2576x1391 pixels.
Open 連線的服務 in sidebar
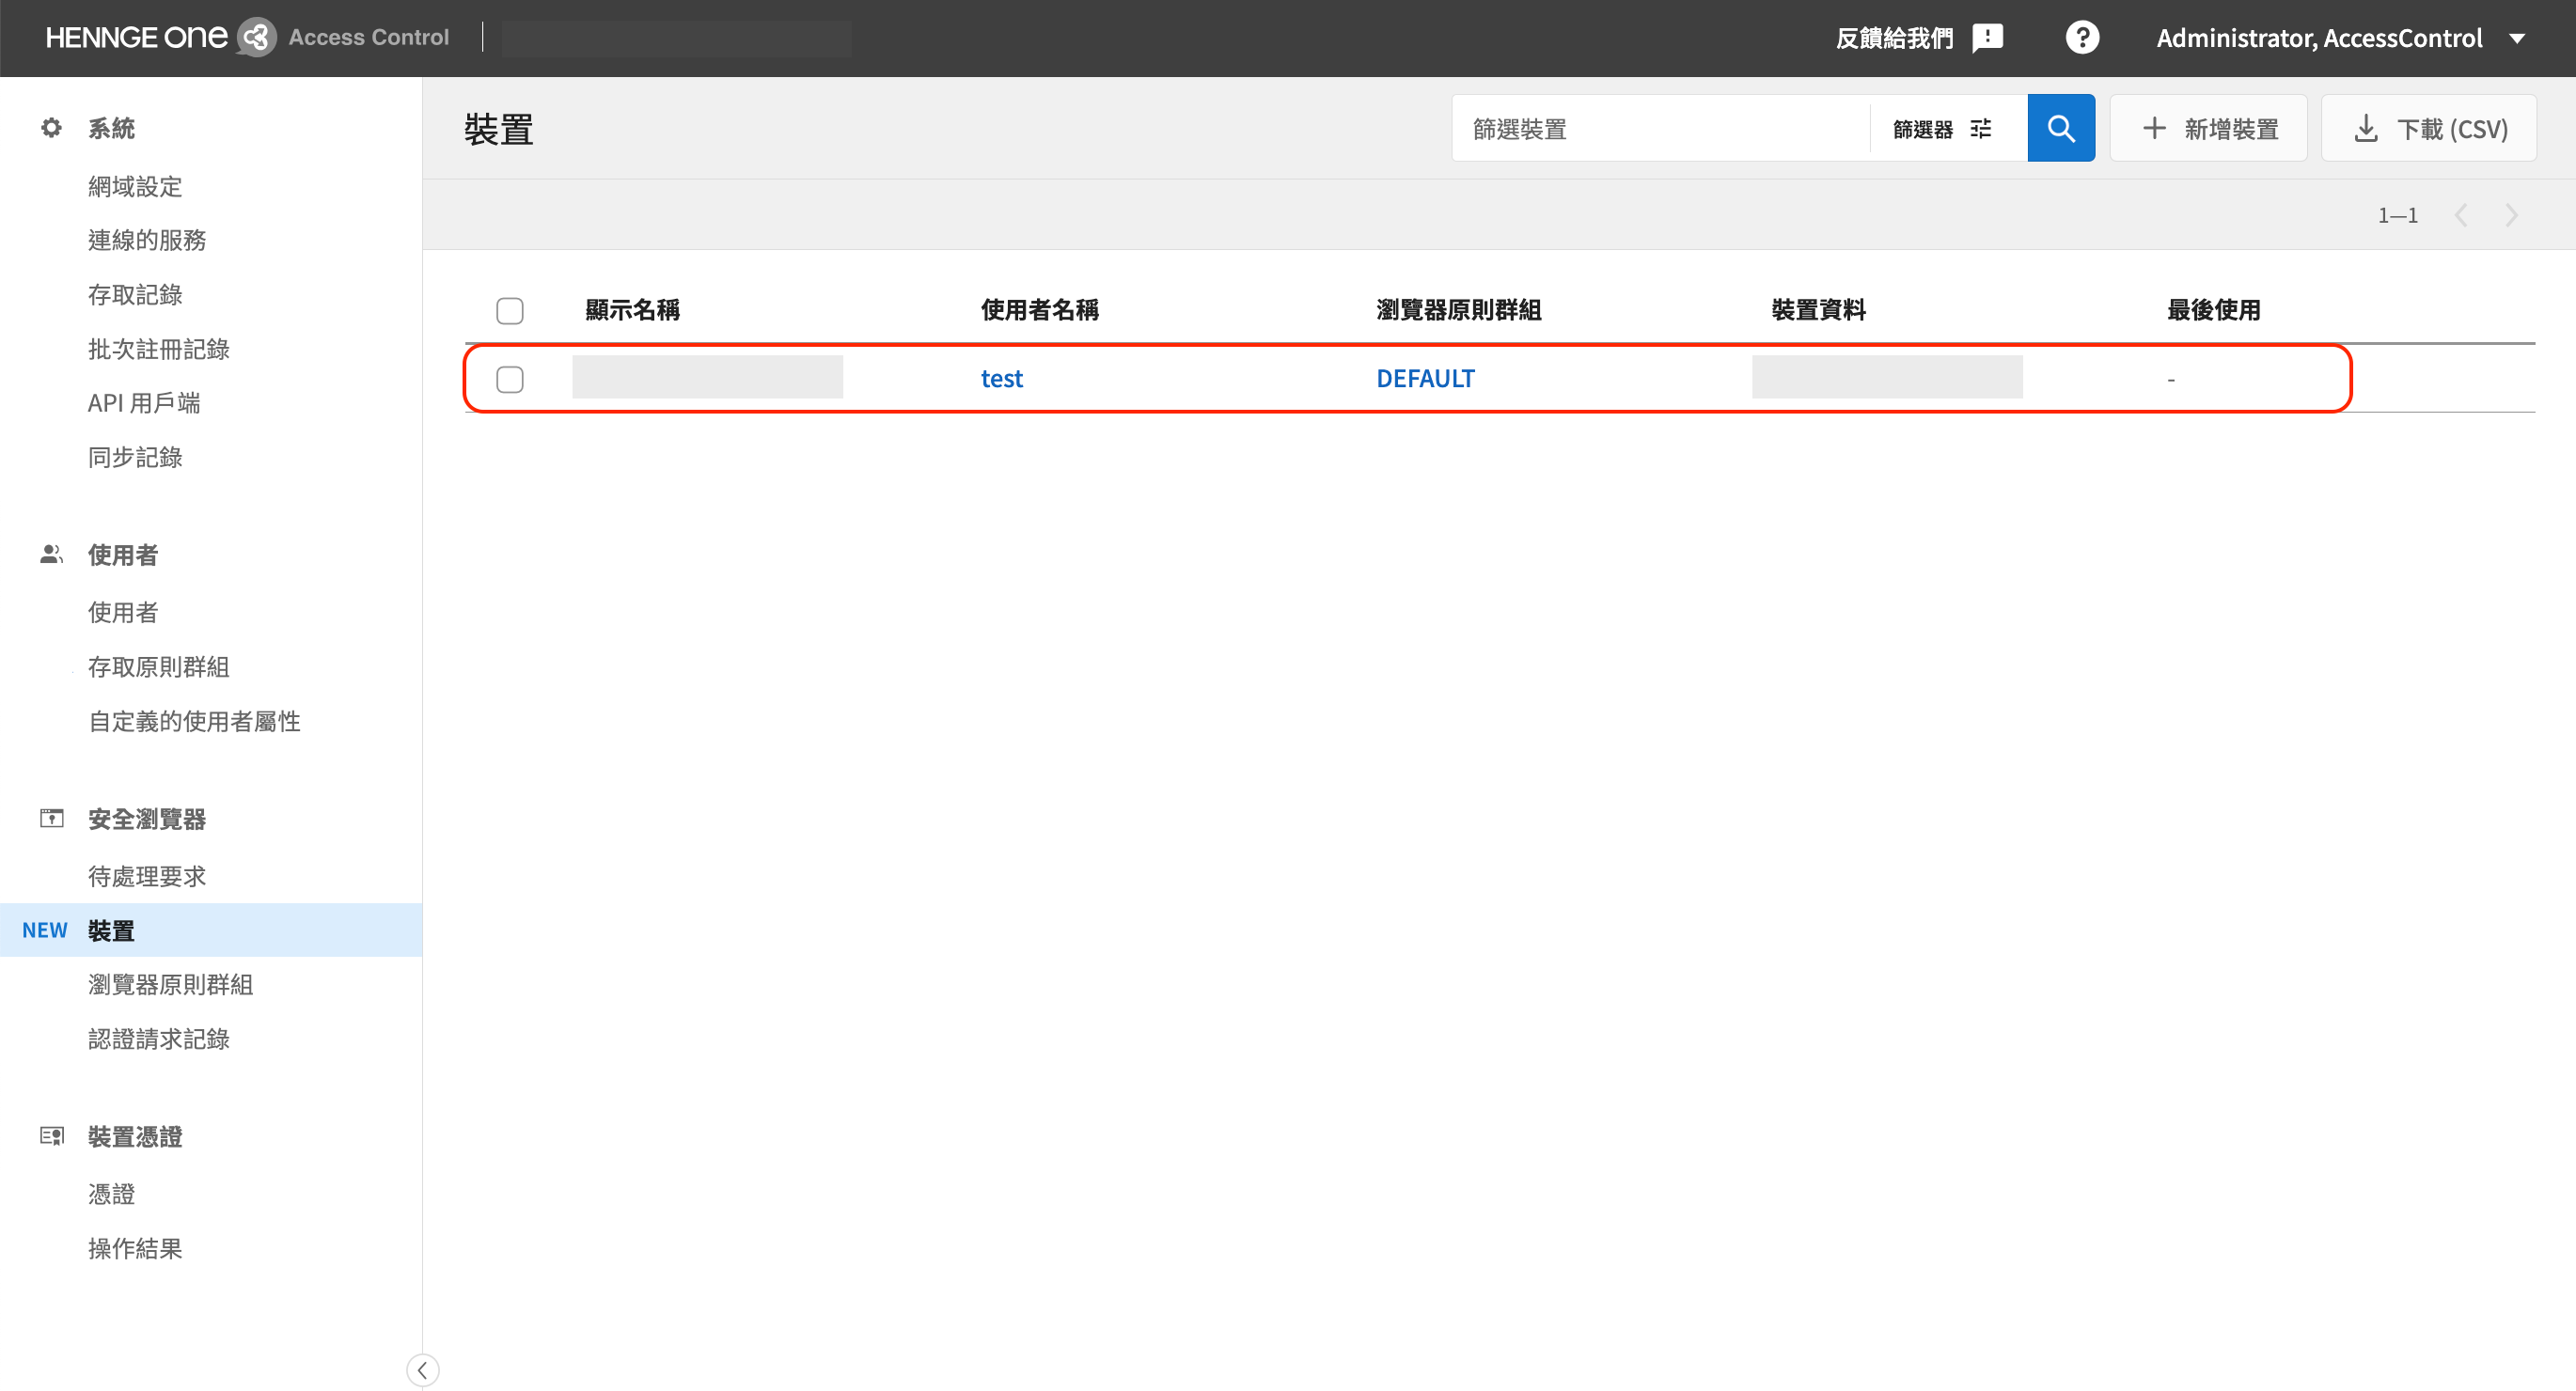pyautogui.click(x=147, y=240)
